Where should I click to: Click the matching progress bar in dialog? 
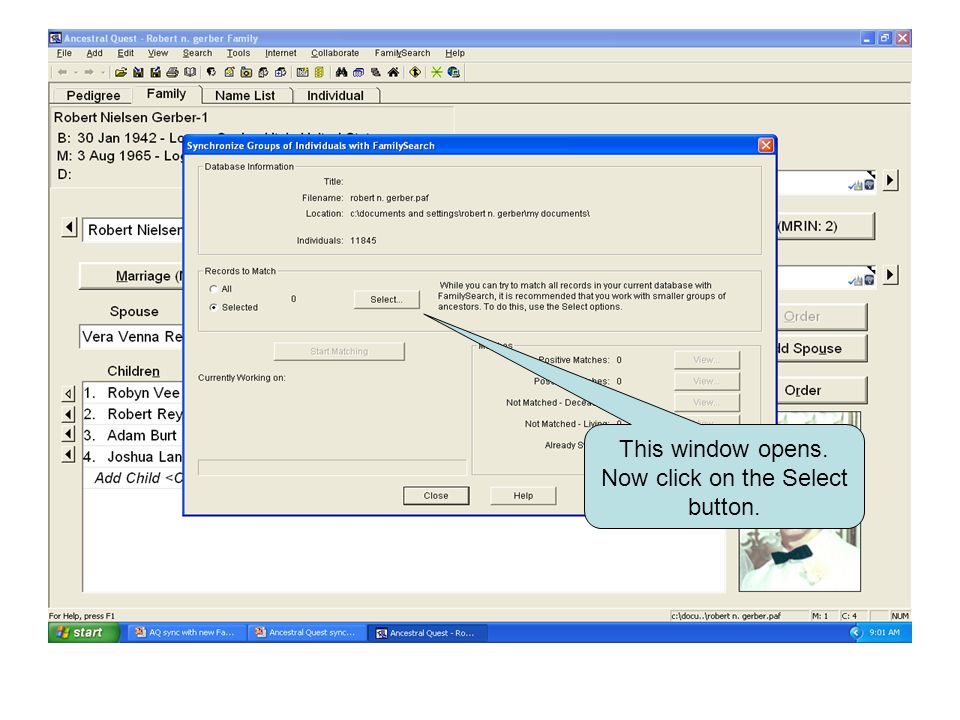(332, 468)
